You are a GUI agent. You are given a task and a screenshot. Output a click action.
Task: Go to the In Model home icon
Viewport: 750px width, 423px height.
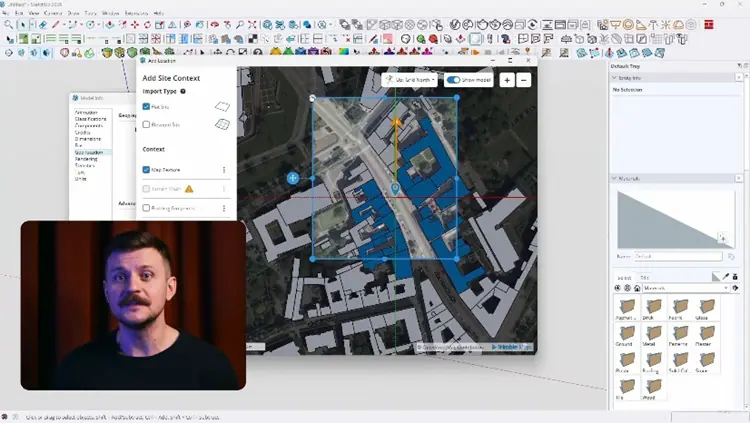637,288
